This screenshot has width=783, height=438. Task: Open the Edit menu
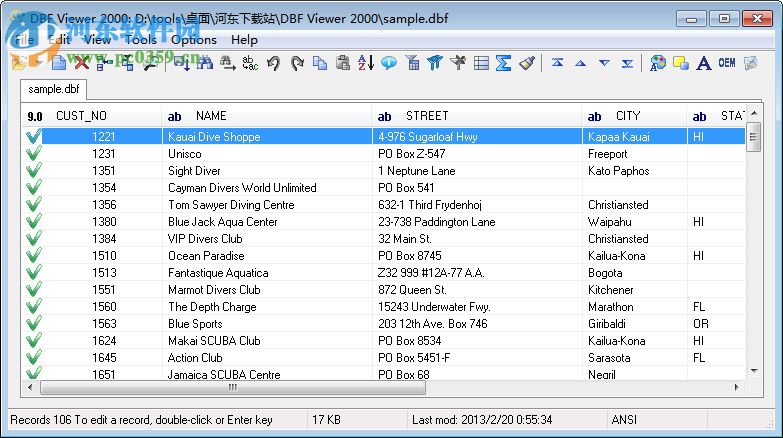tap(59, 39)
